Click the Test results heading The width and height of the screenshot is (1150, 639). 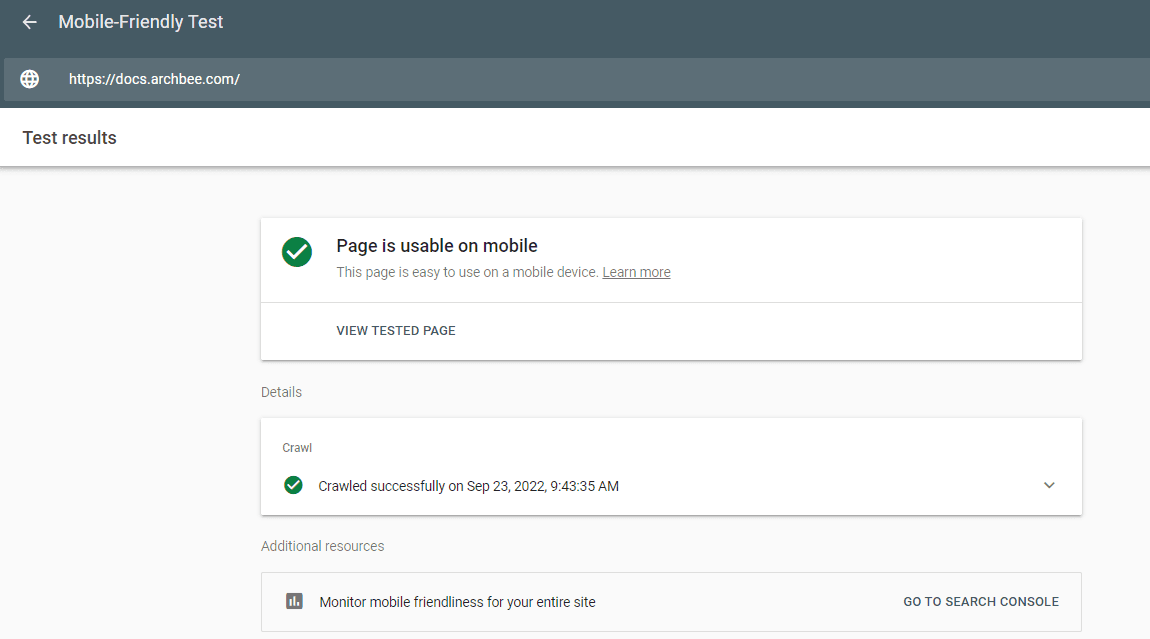[x=70, y=138]
